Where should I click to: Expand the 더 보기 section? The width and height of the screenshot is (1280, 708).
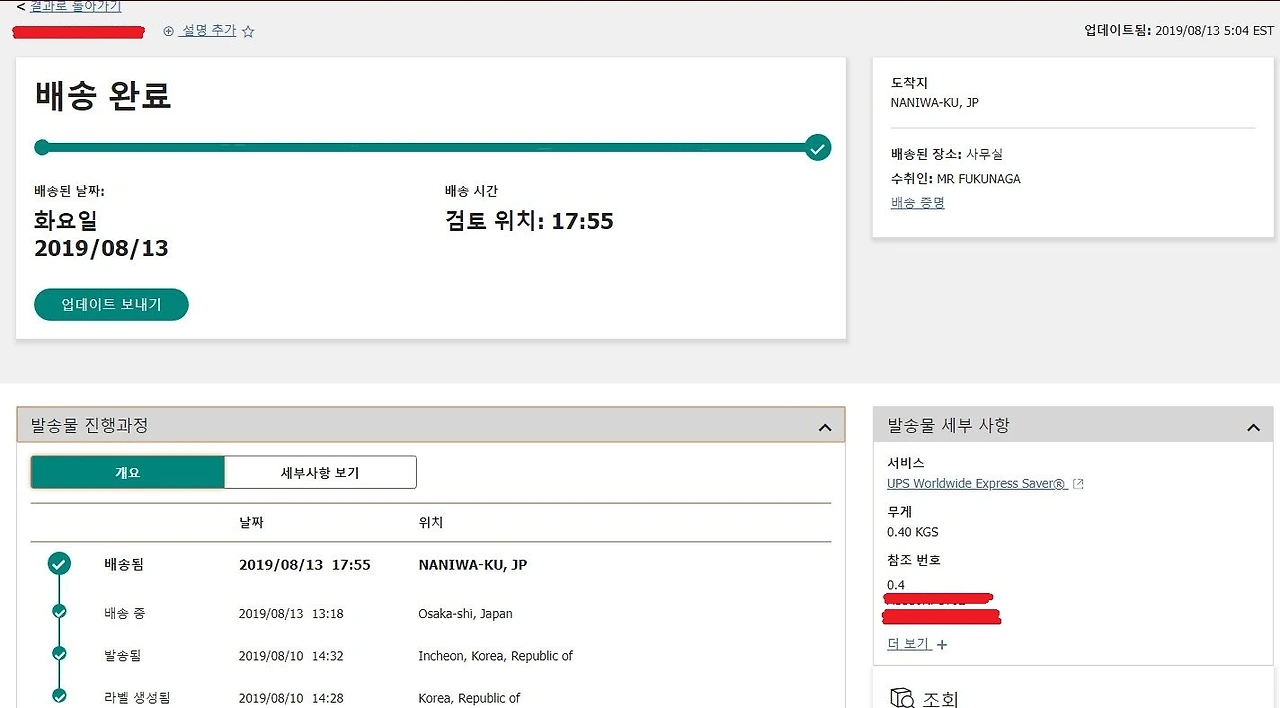pos(911,643)
